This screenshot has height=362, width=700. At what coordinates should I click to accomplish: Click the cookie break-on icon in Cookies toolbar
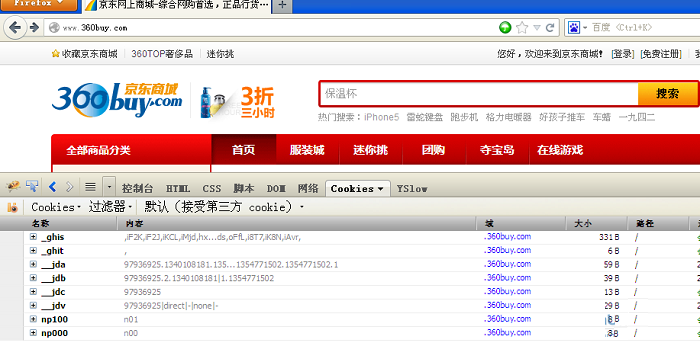[x=12, y=208]
